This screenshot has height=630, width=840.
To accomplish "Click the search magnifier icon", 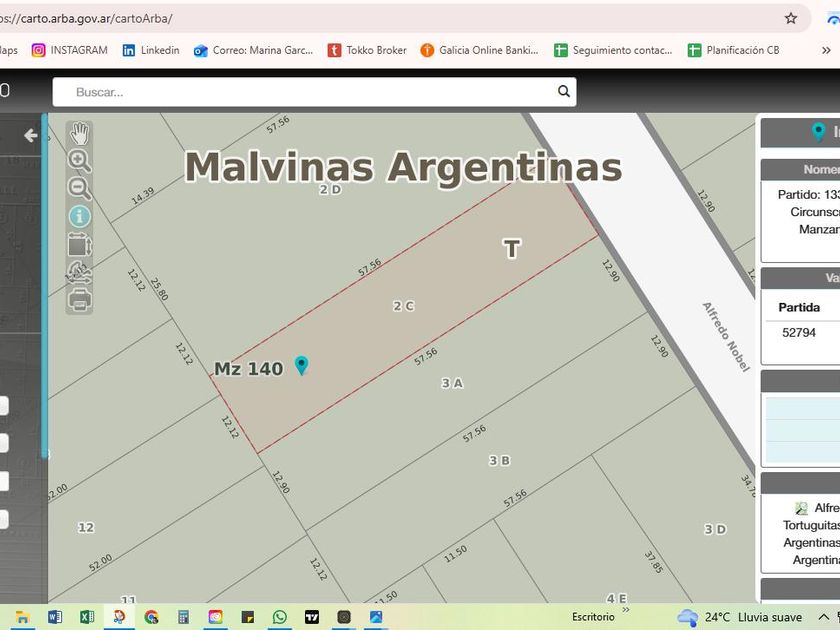I will point(564,92).
